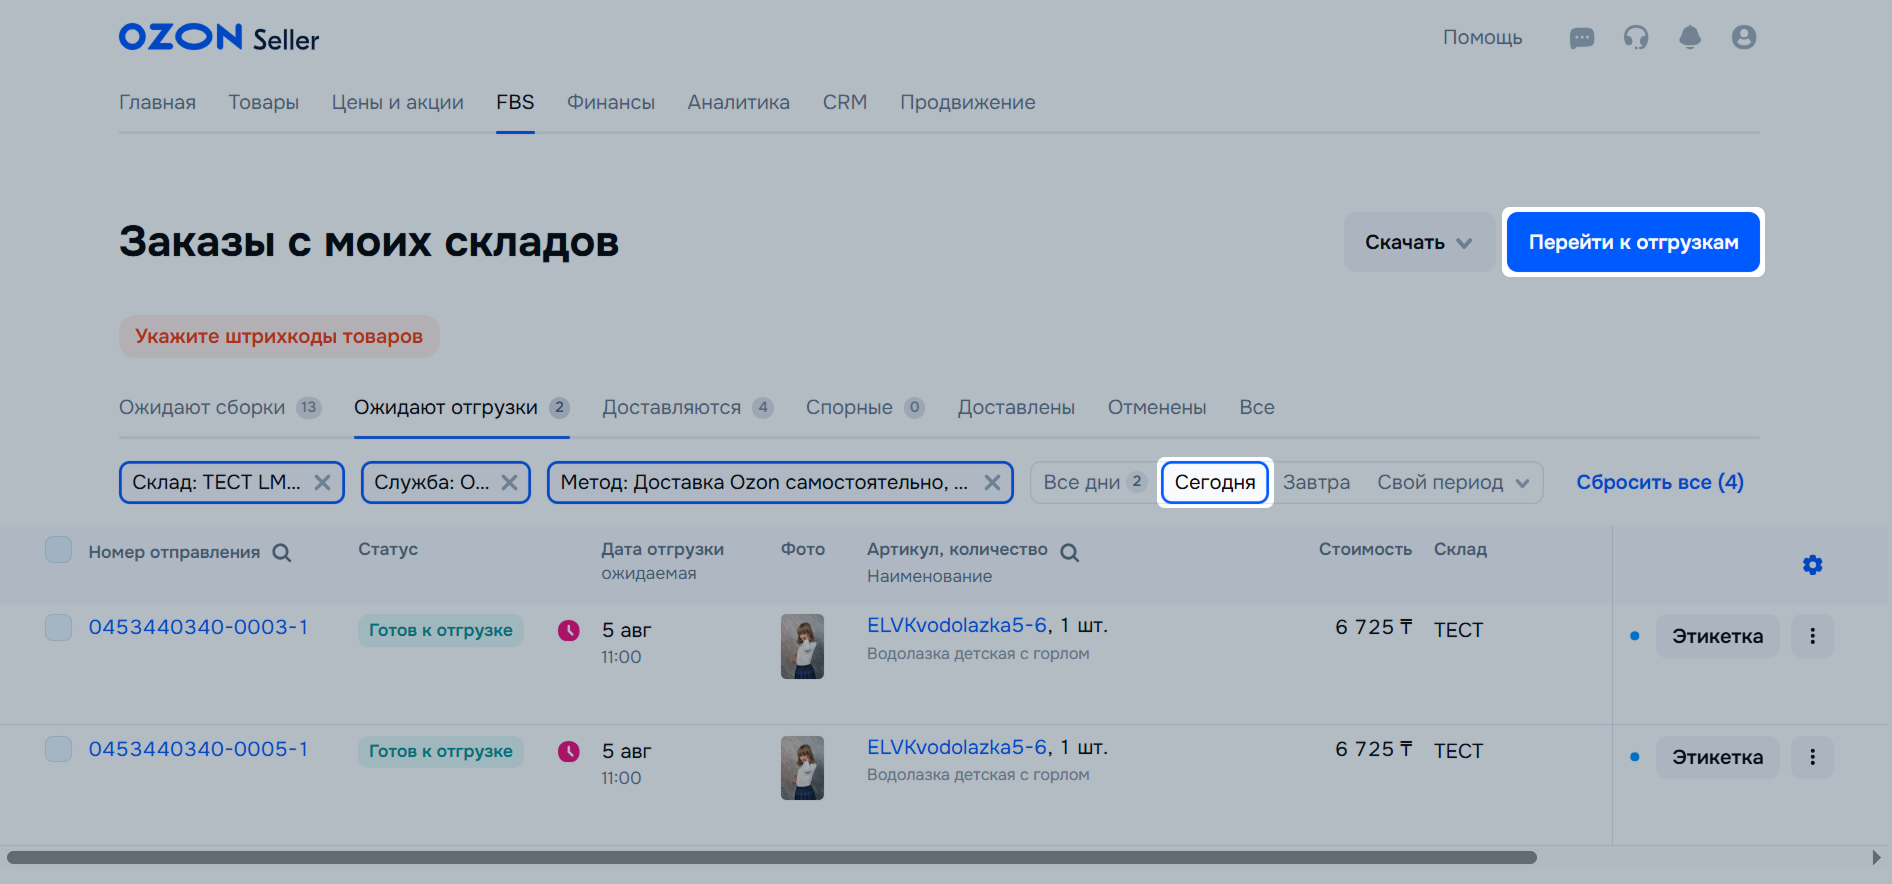Switch to Ожидают сборки tab

tap(220, 407)
